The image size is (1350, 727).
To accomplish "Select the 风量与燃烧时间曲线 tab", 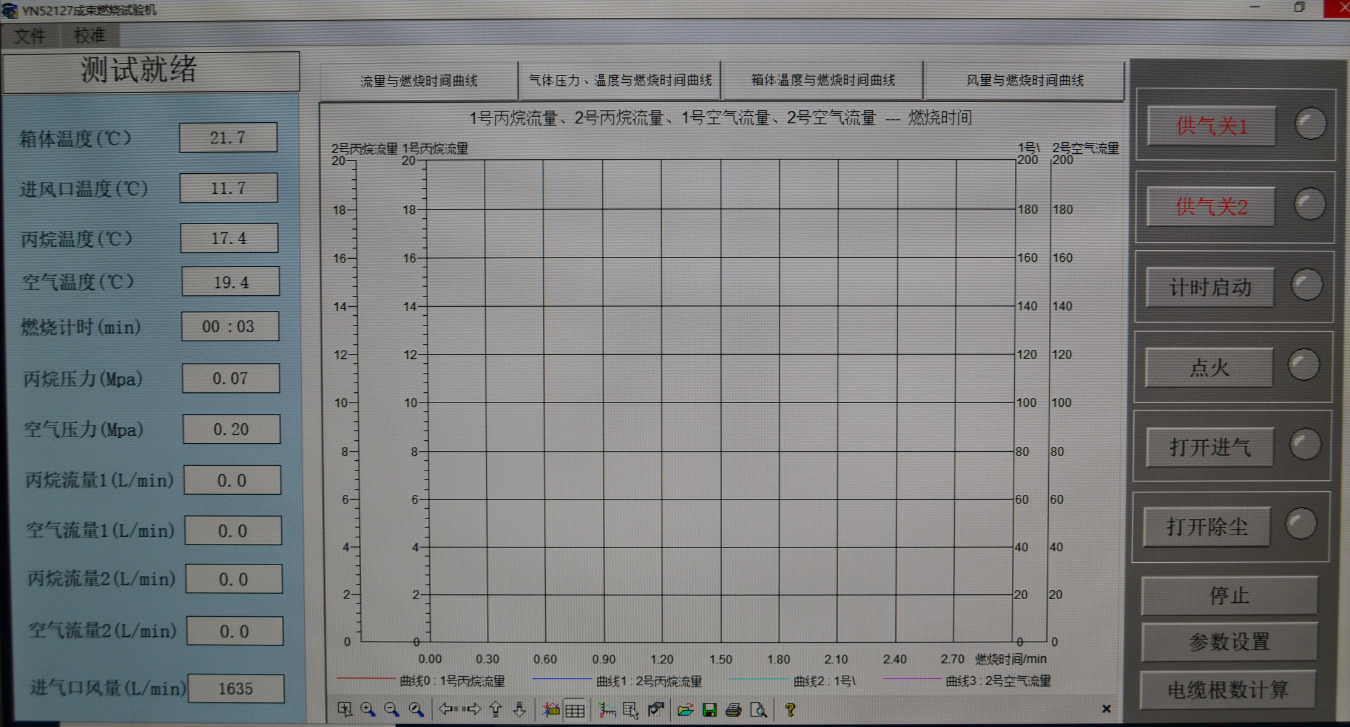I will point(1024,80).
